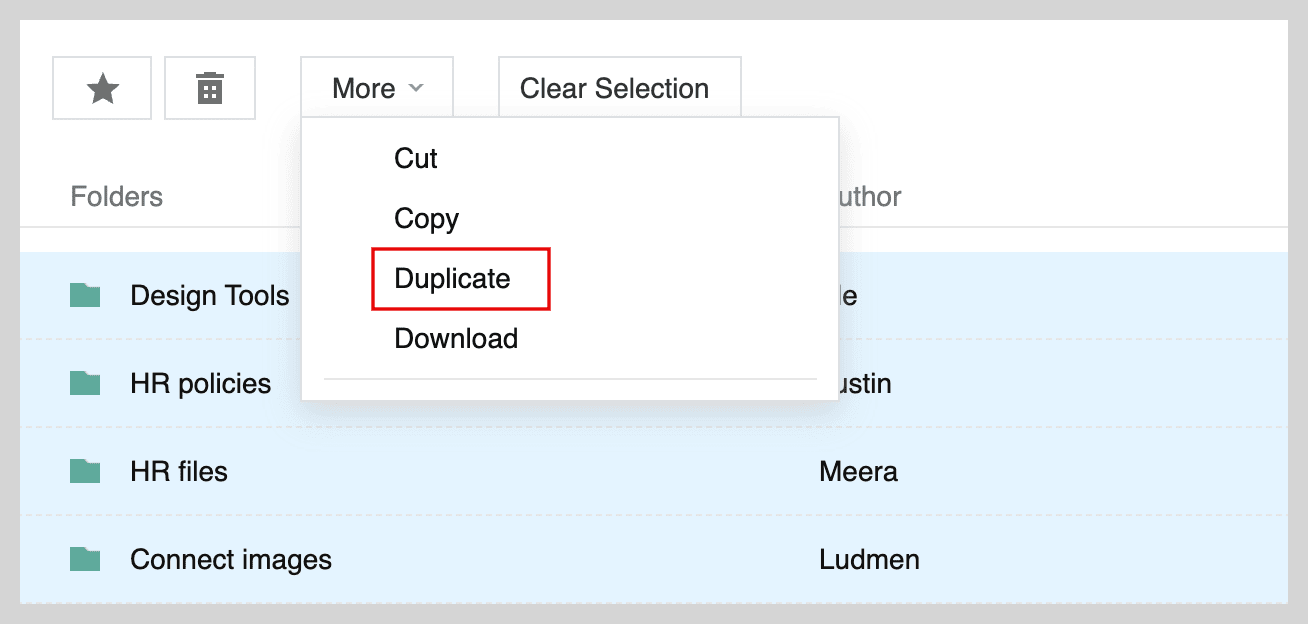This screenshot has height=624, width=1308.
Task: Open the Connect images folder name
Action: click(x=231, y=560)
